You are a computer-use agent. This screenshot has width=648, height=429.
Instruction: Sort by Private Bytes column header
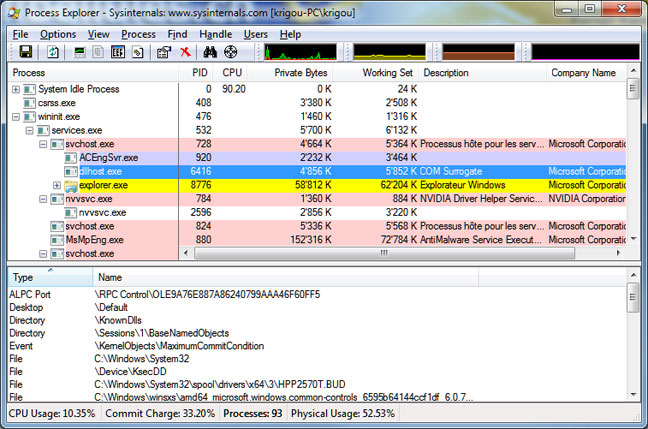[x=290, y=73]
